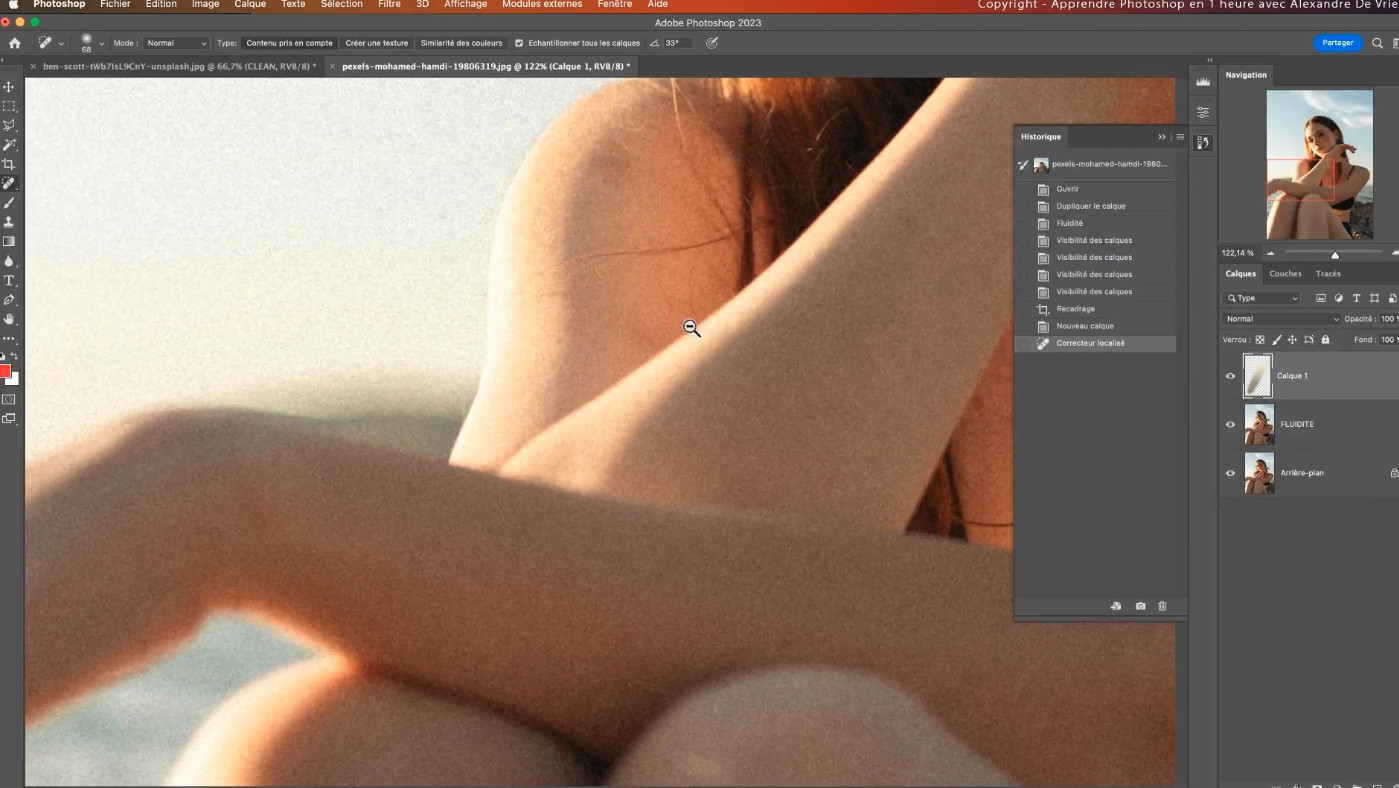Select the Crop tool in toolbar
This screenshot has width=1399, height=788.
pyautogui.click(x=9, y=164)
